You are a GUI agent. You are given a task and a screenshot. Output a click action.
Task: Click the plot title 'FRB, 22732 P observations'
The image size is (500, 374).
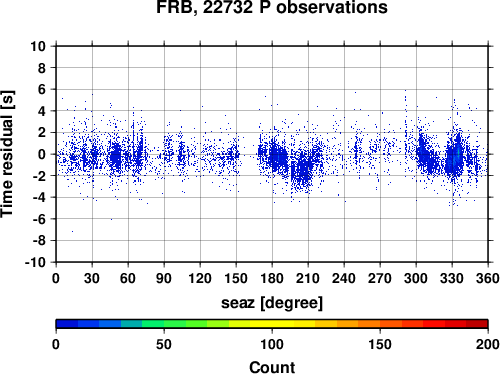(272, 7)
